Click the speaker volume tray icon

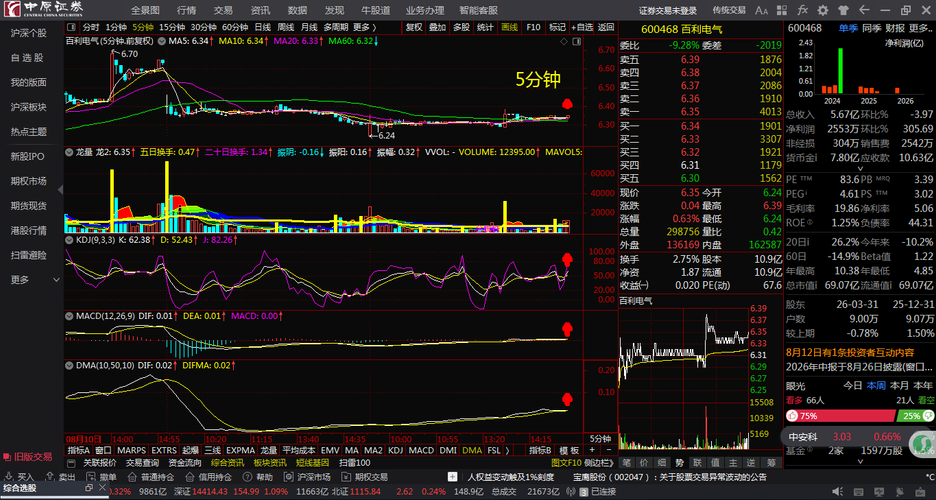pyautogui.click(x=838, y=492)
